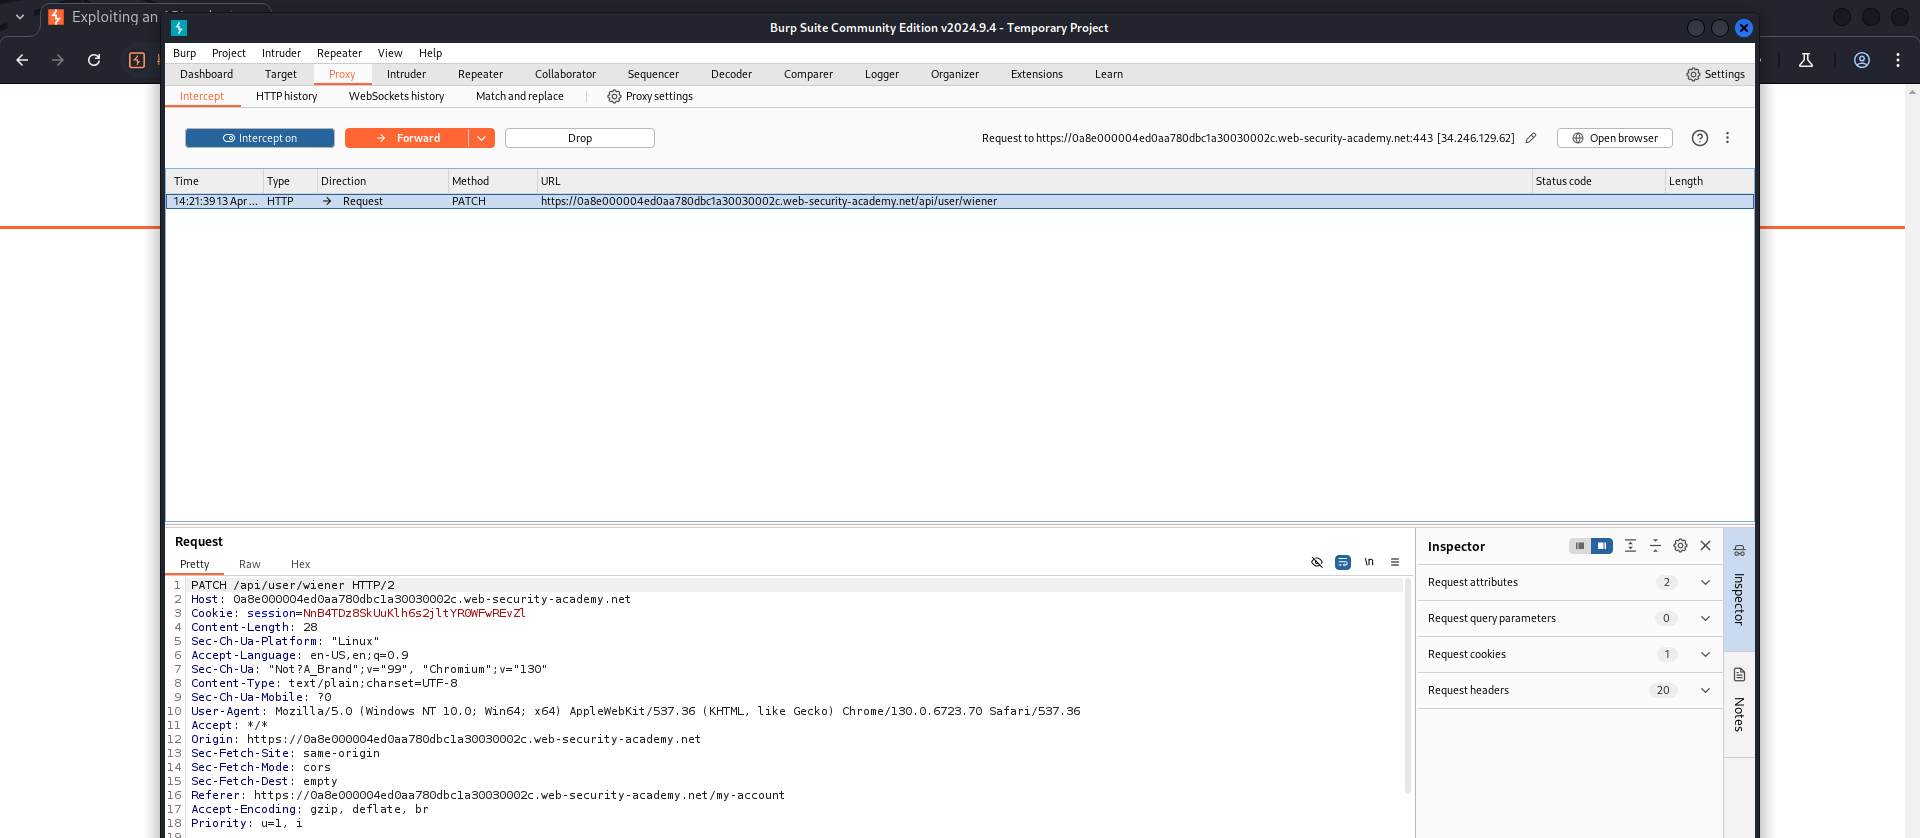Switch to the Decoder tab

[x=731, y=74]
